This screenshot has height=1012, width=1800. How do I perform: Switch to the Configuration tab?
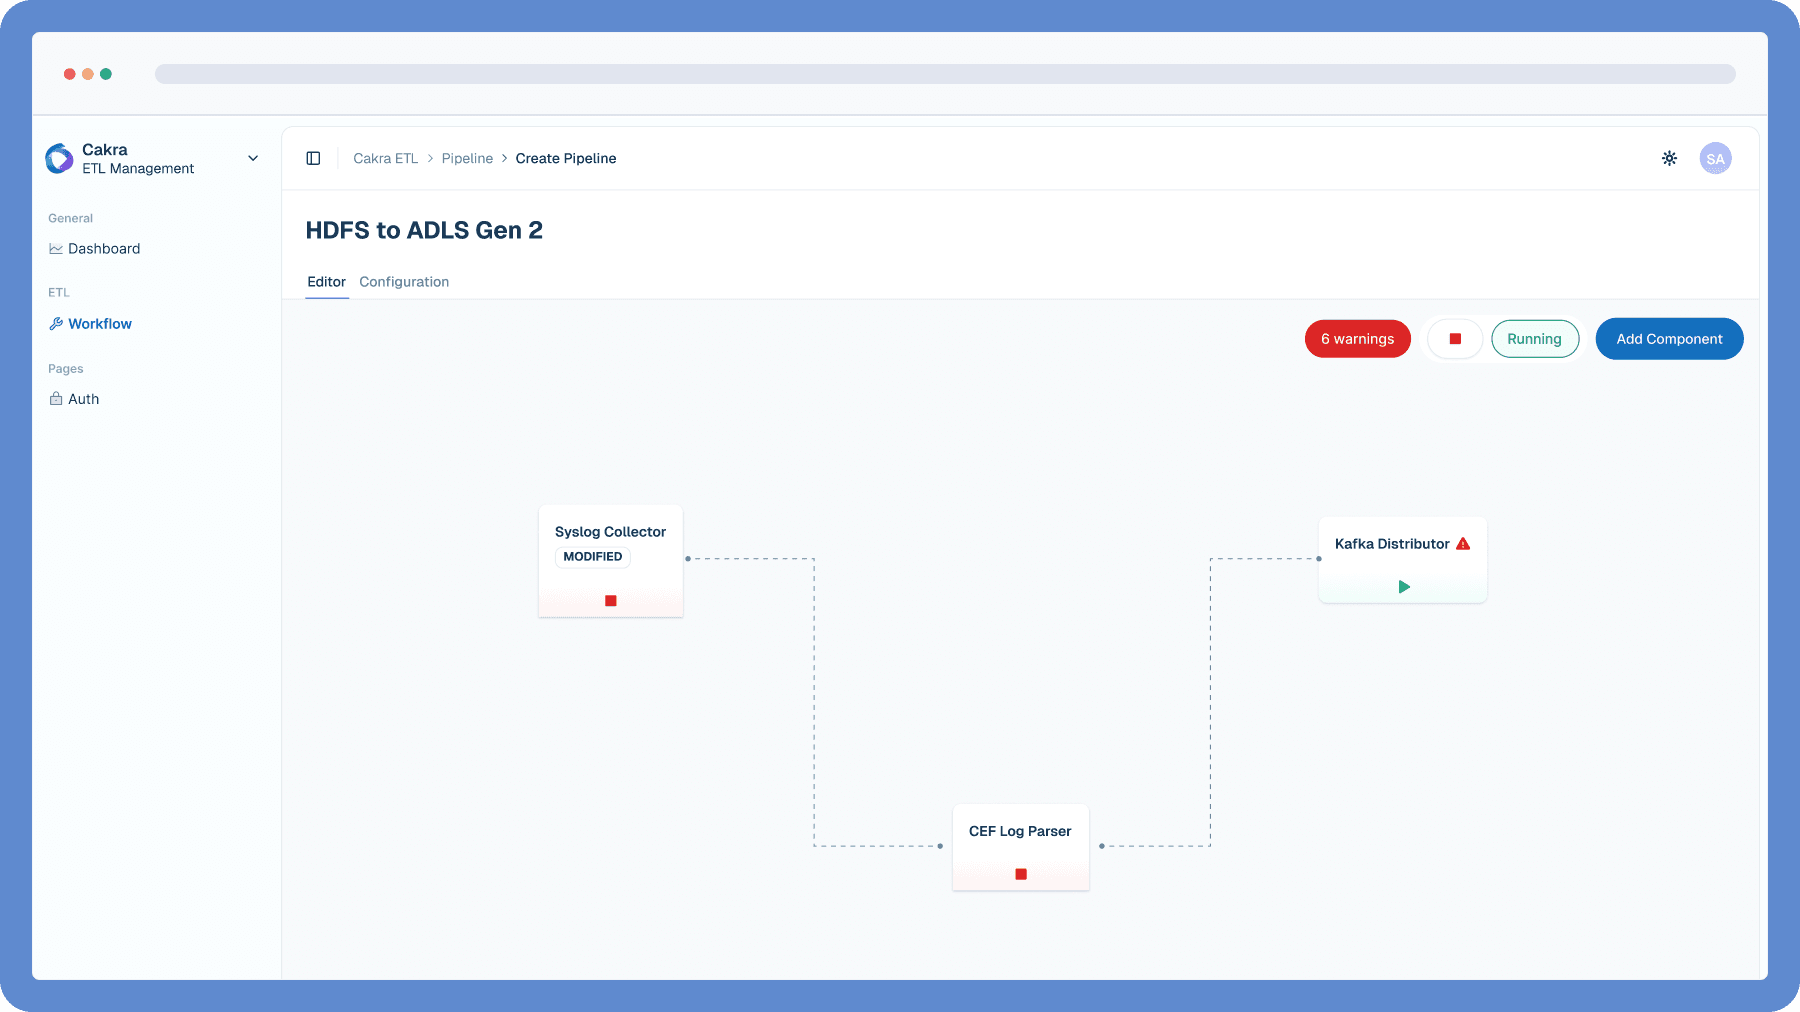pyautogui.click(x=404, y=282)
